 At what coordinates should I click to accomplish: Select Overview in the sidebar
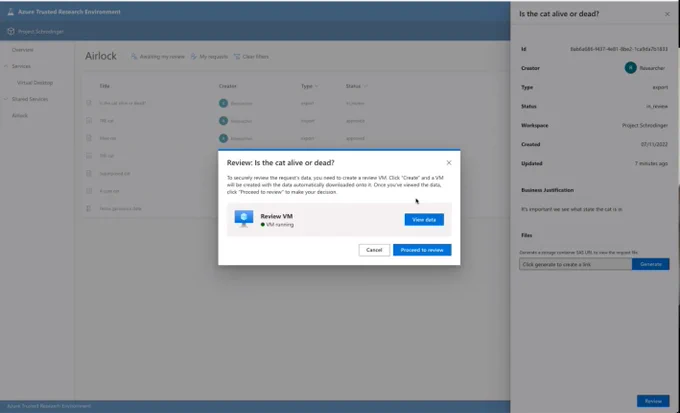pyautogui.click(x=23, y=50)
